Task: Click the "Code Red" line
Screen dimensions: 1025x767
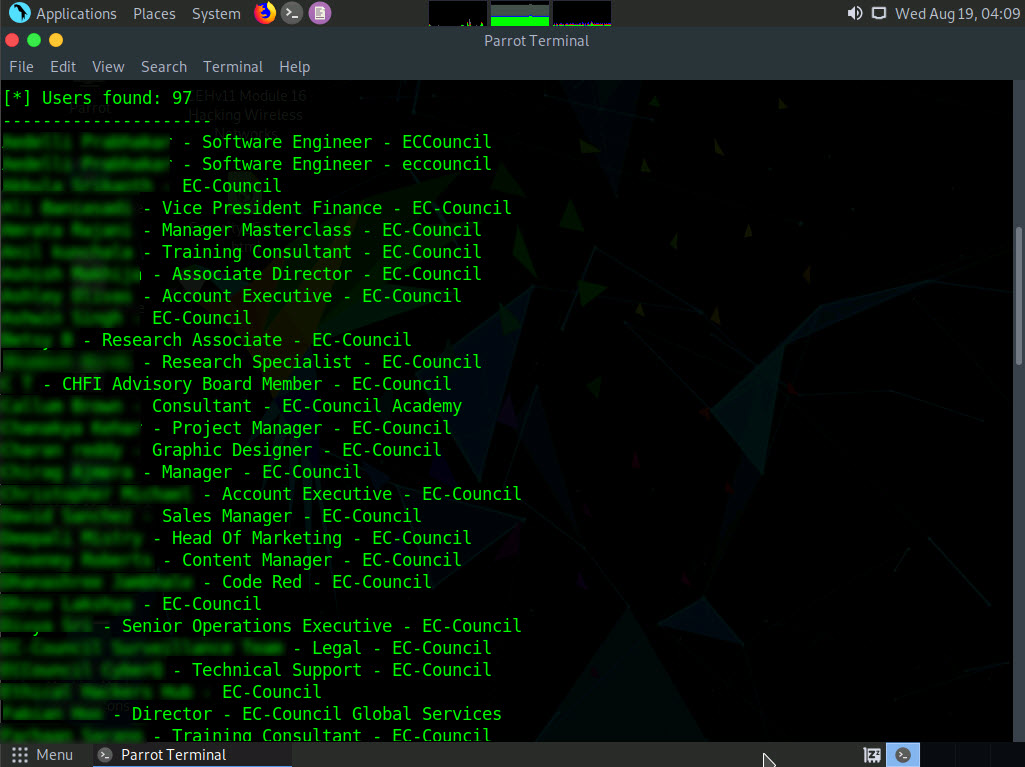Action: click(217, 582)
